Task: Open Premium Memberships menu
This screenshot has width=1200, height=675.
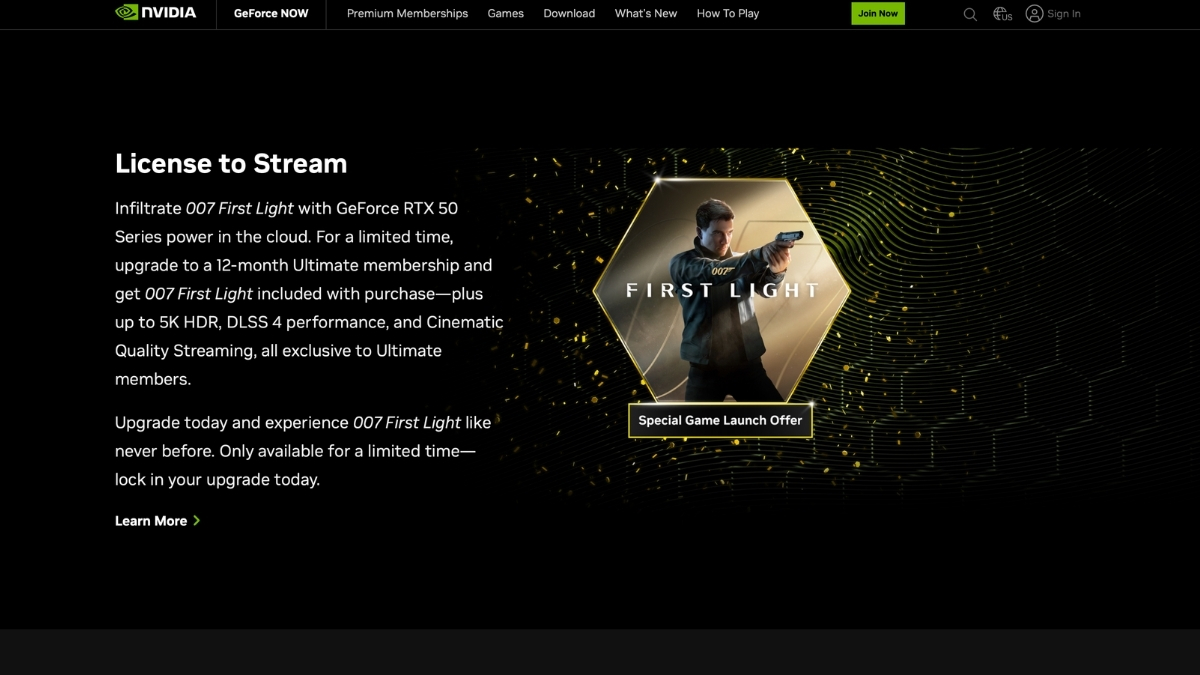Action: [x=407, y=14]
